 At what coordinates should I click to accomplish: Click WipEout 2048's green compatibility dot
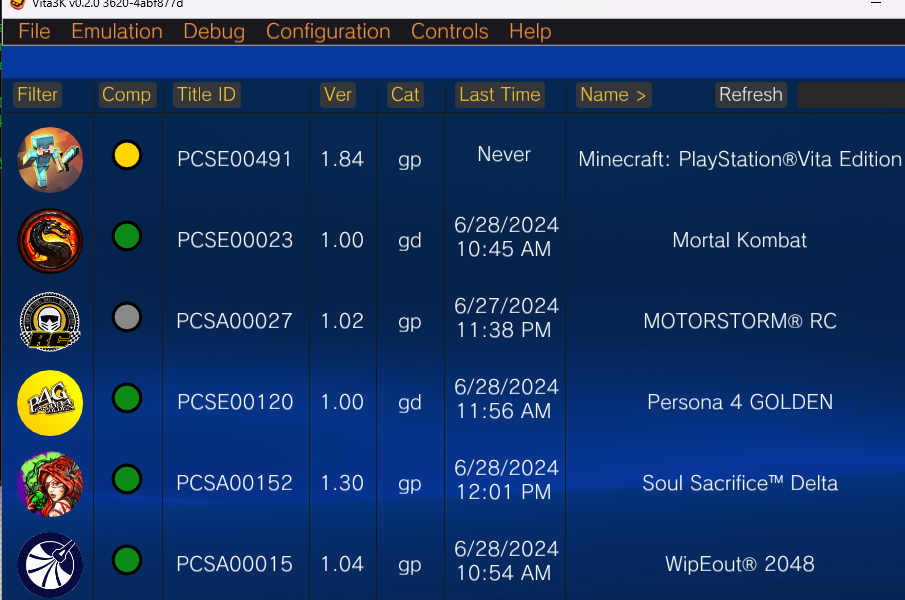[x=127, y=560]
